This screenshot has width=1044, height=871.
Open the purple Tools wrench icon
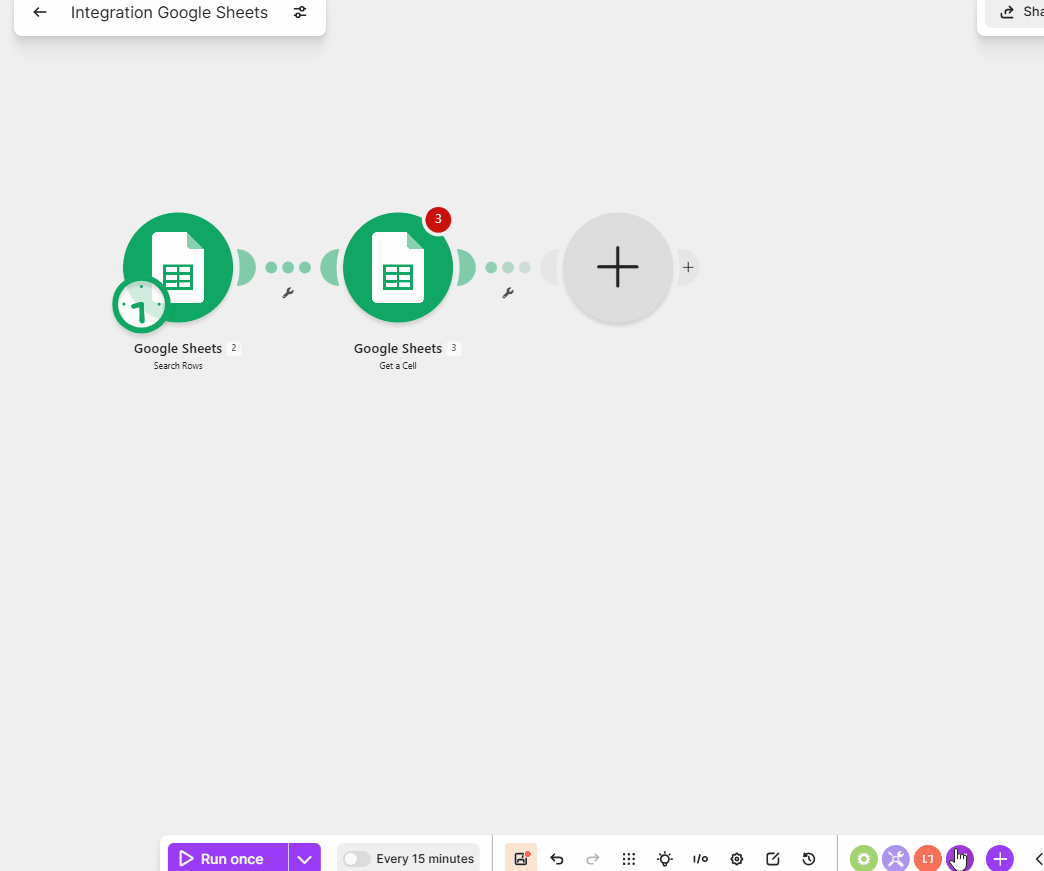[x=896, y=858]
